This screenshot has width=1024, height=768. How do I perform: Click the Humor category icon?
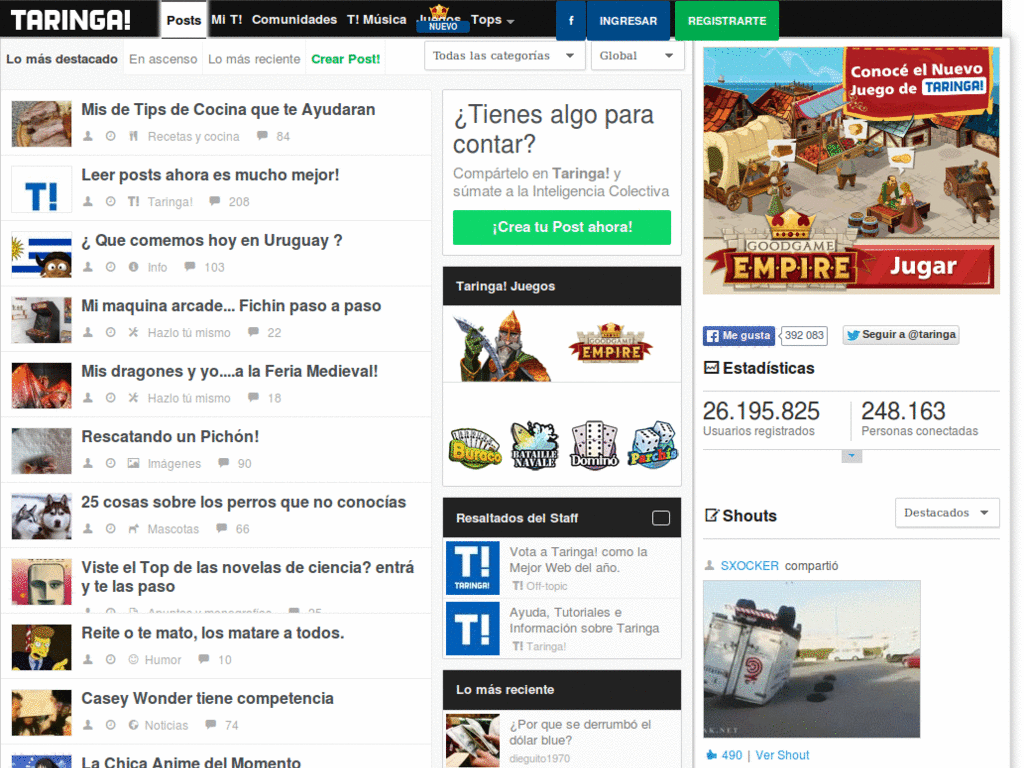133,659
